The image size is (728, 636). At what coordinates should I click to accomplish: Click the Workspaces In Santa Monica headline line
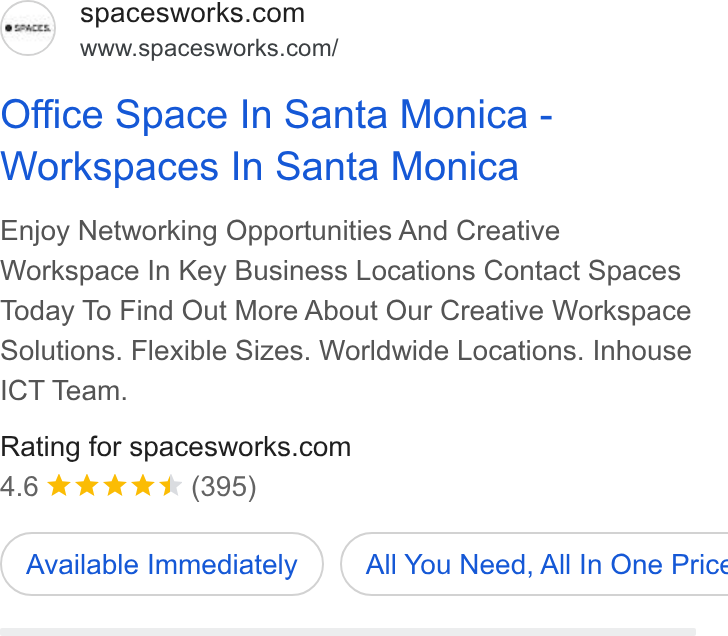pos(259,167)
